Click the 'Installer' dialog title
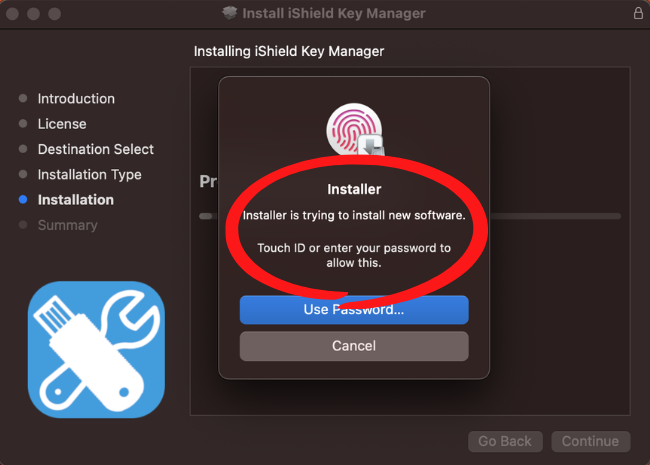 (x=354, y=189)
